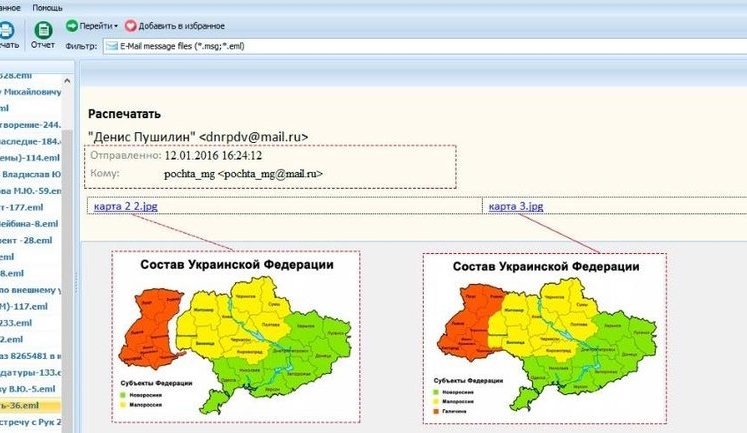The height and width of the screenshot is (433, 747).
Task: Select file ending with творение-244
Action: tap(30, 125)
